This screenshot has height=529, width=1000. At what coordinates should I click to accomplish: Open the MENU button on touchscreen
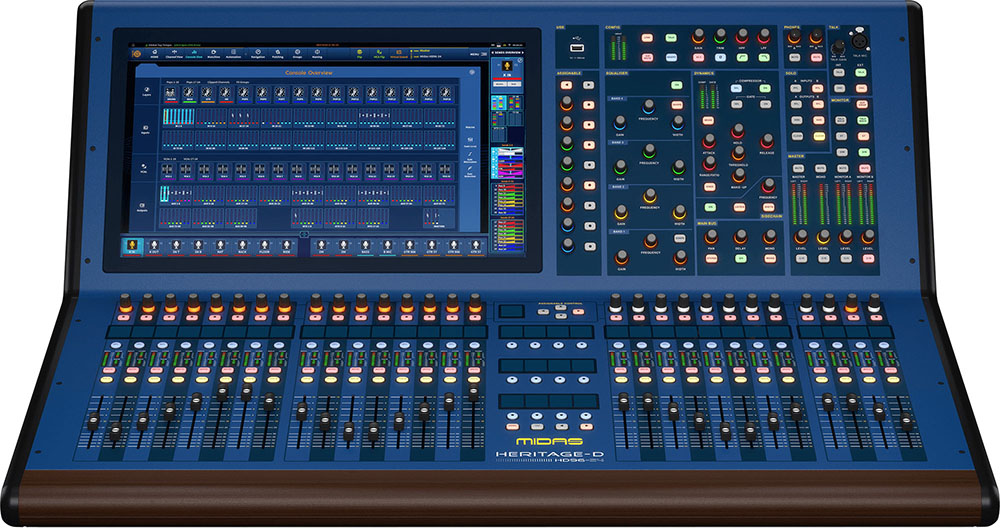(476, 54)
